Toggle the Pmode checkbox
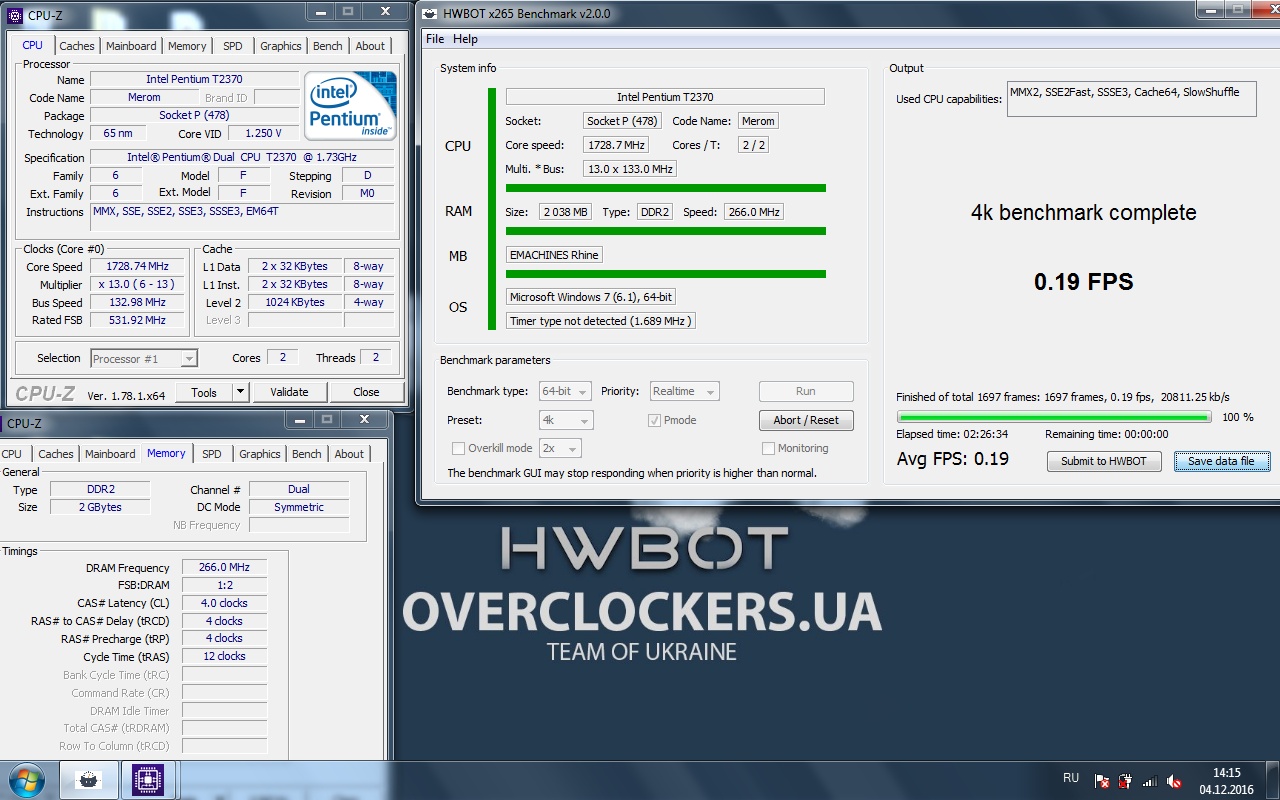Screen dimensions: 1280x800 pos(654,420)
